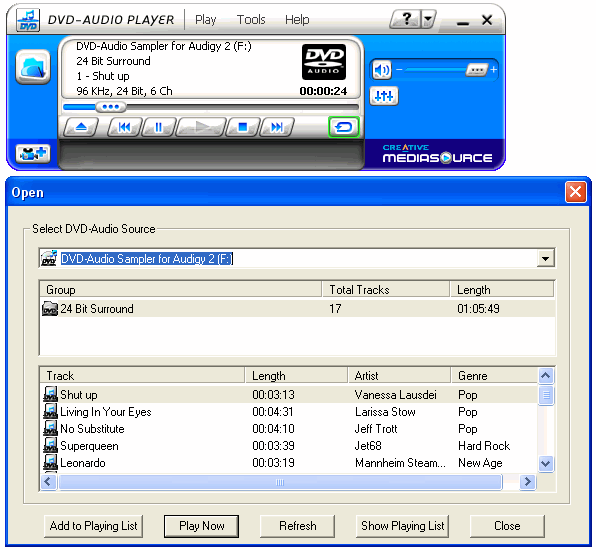Click the horizontal scrollbar thumb
The width and height of the screenshot is (596, 549).
[x=280, y=482]
